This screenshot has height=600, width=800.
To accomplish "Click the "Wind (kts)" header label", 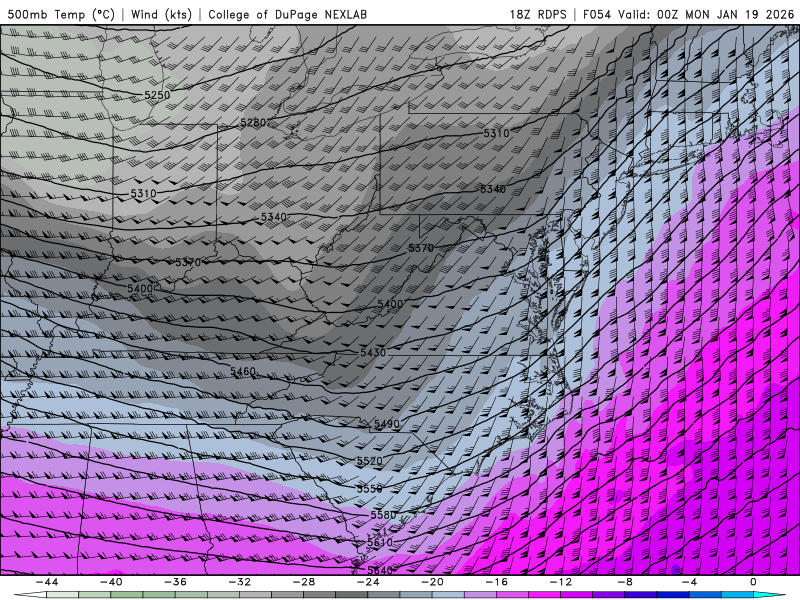I will pos(161,14).
